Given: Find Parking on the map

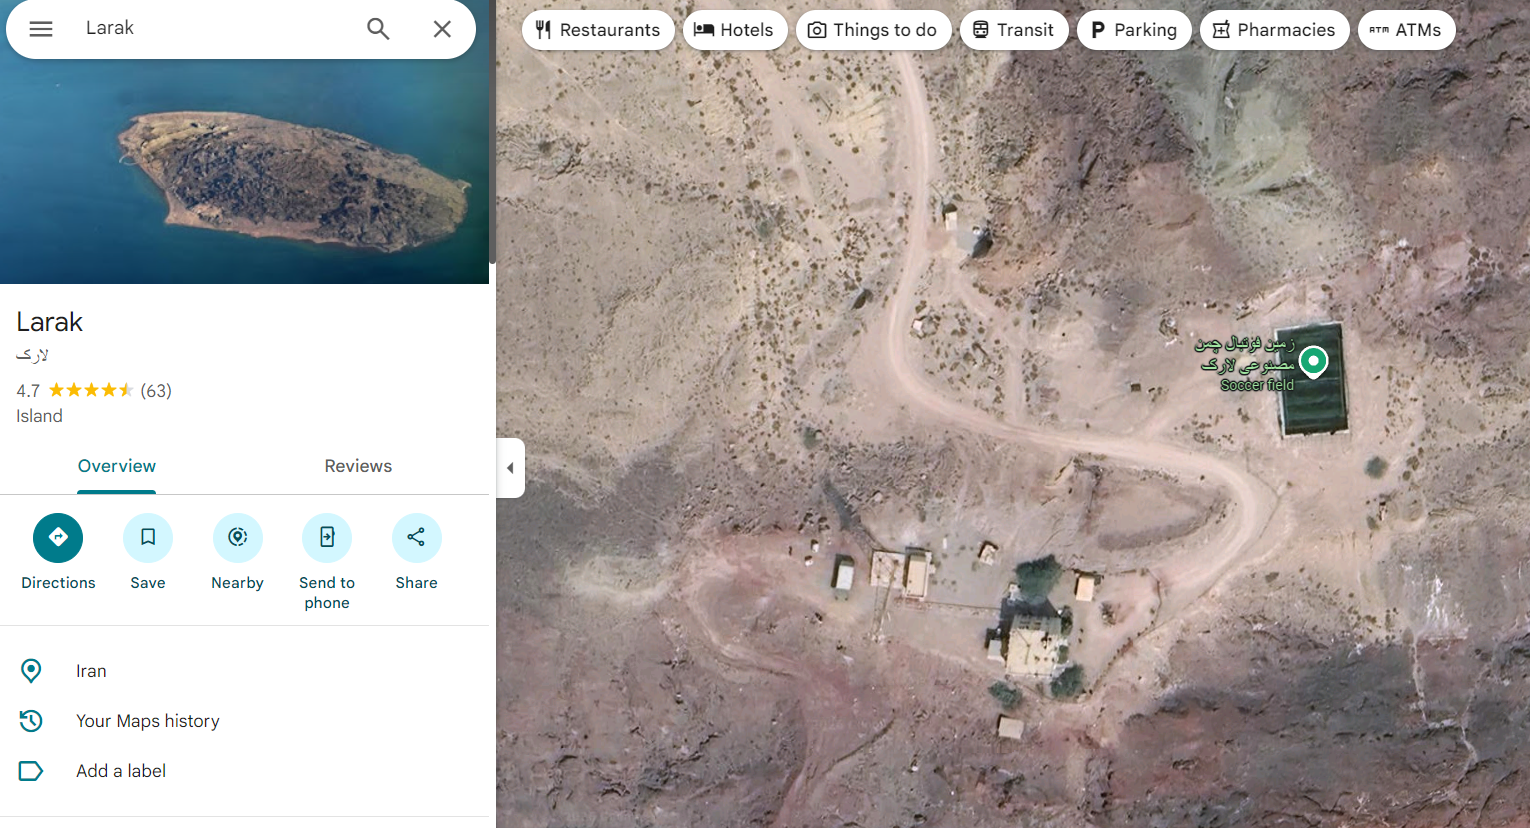Looking at the screenshot, I should pos(1134,30).
